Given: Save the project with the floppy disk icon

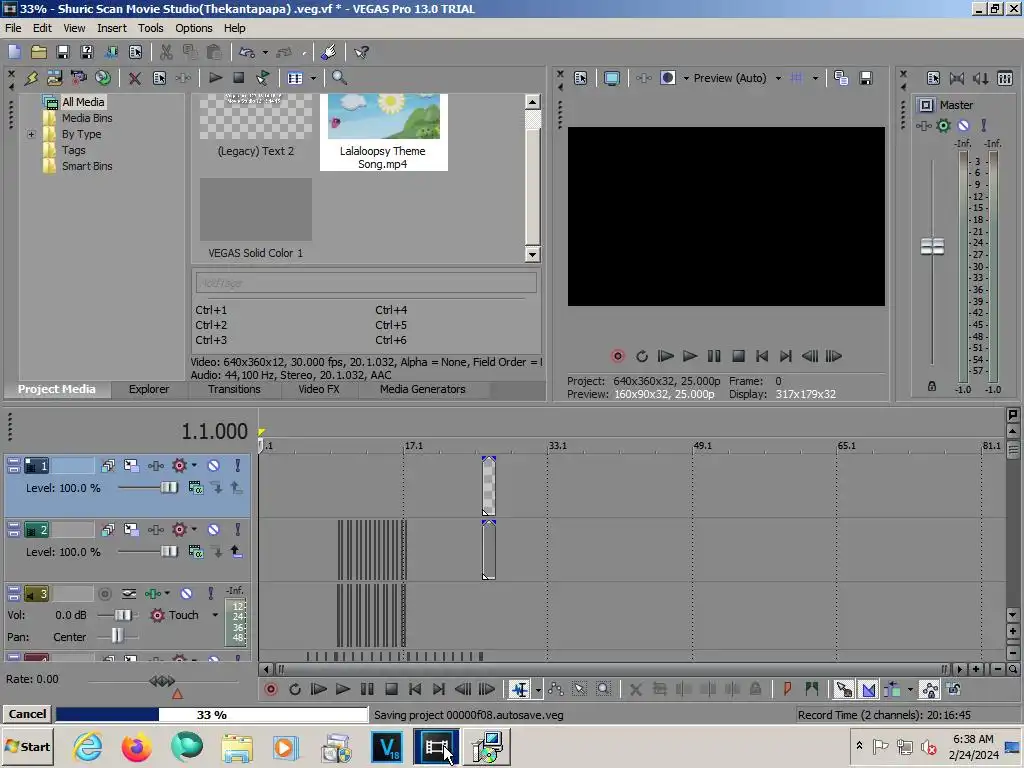Looking at the screenshot, I should (x=63, y=52).
